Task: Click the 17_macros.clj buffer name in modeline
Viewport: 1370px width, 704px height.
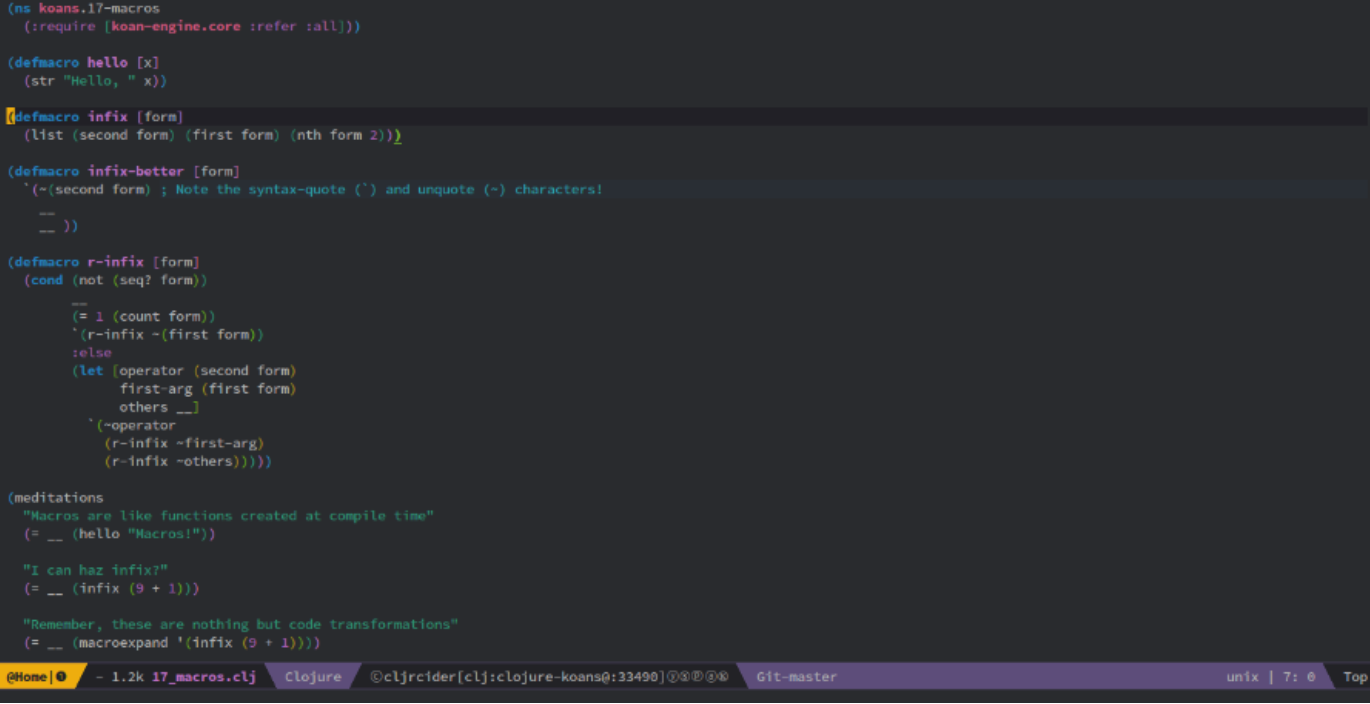Action: (204, 677)
